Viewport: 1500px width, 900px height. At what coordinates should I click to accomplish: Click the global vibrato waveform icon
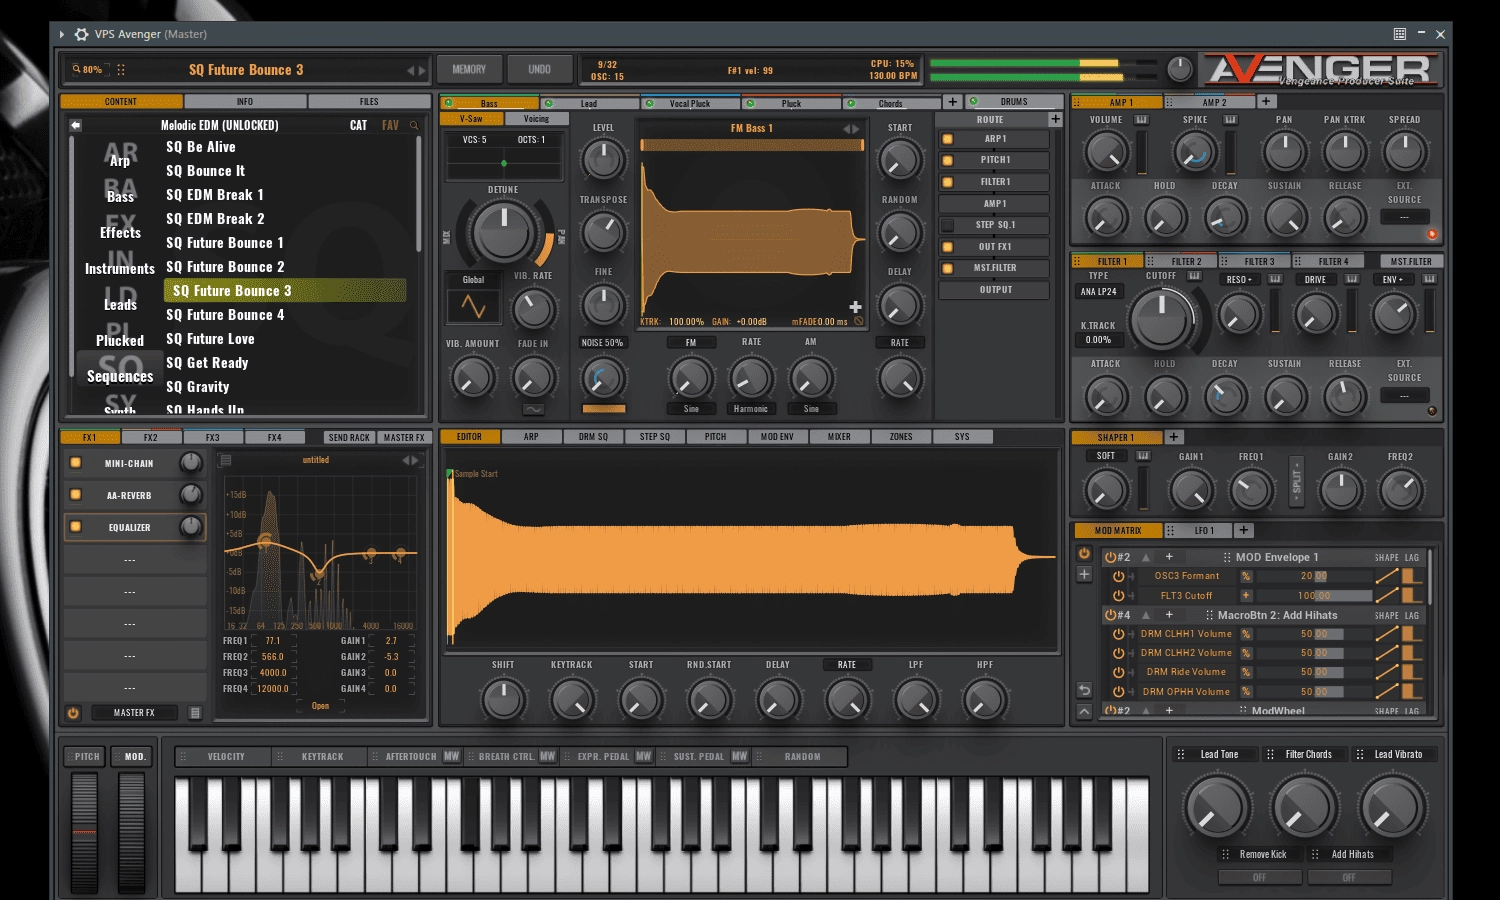473,307
